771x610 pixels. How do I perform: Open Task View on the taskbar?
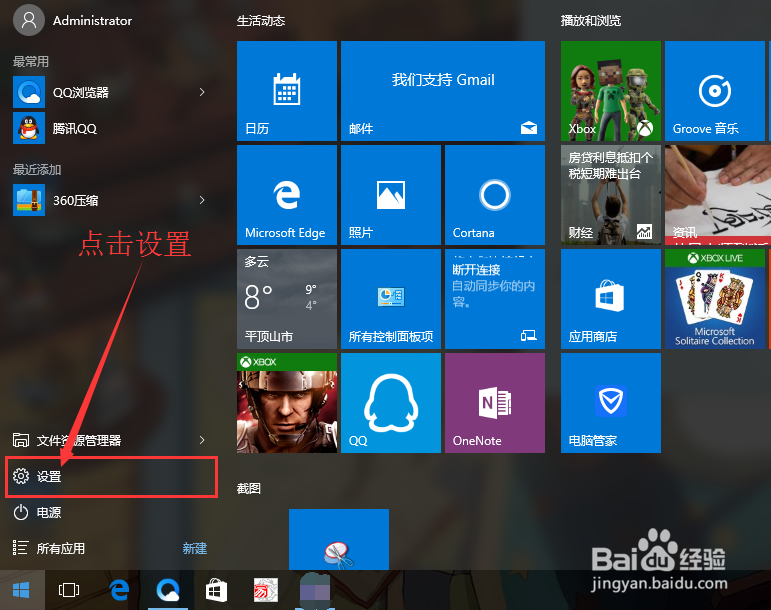[69, 589]
